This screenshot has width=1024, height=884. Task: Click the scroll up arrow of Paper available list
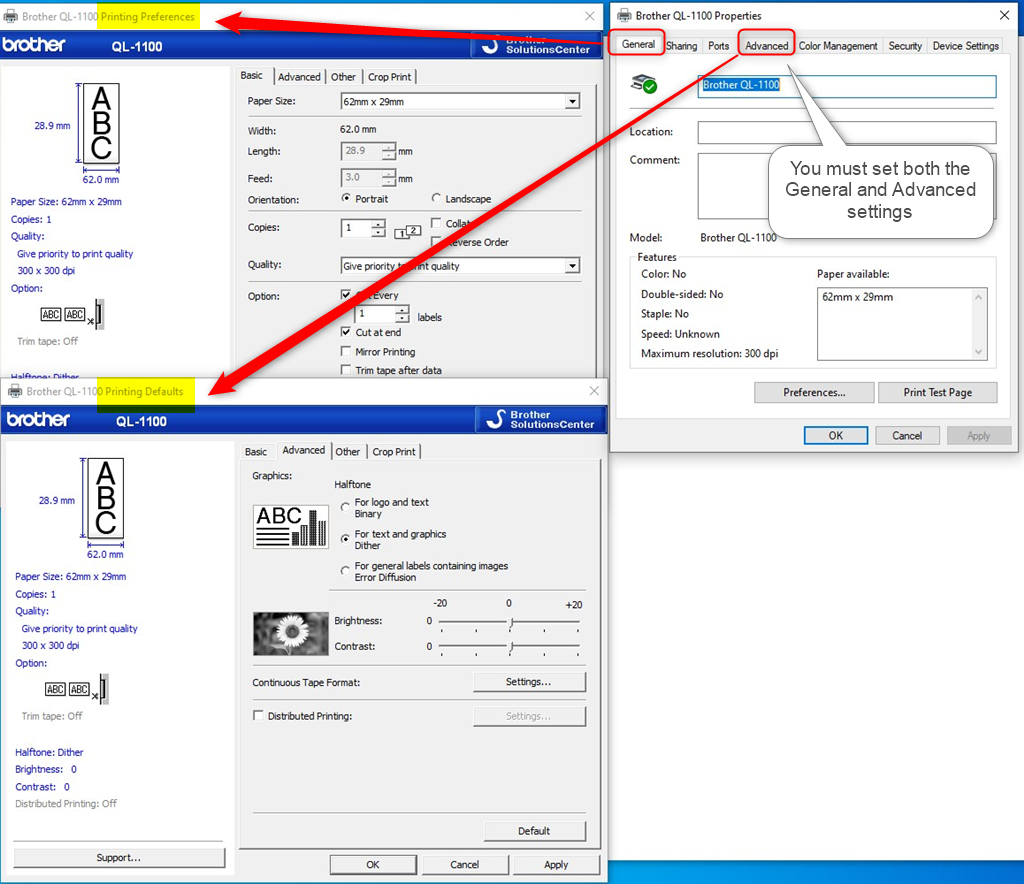pos(978,297)
